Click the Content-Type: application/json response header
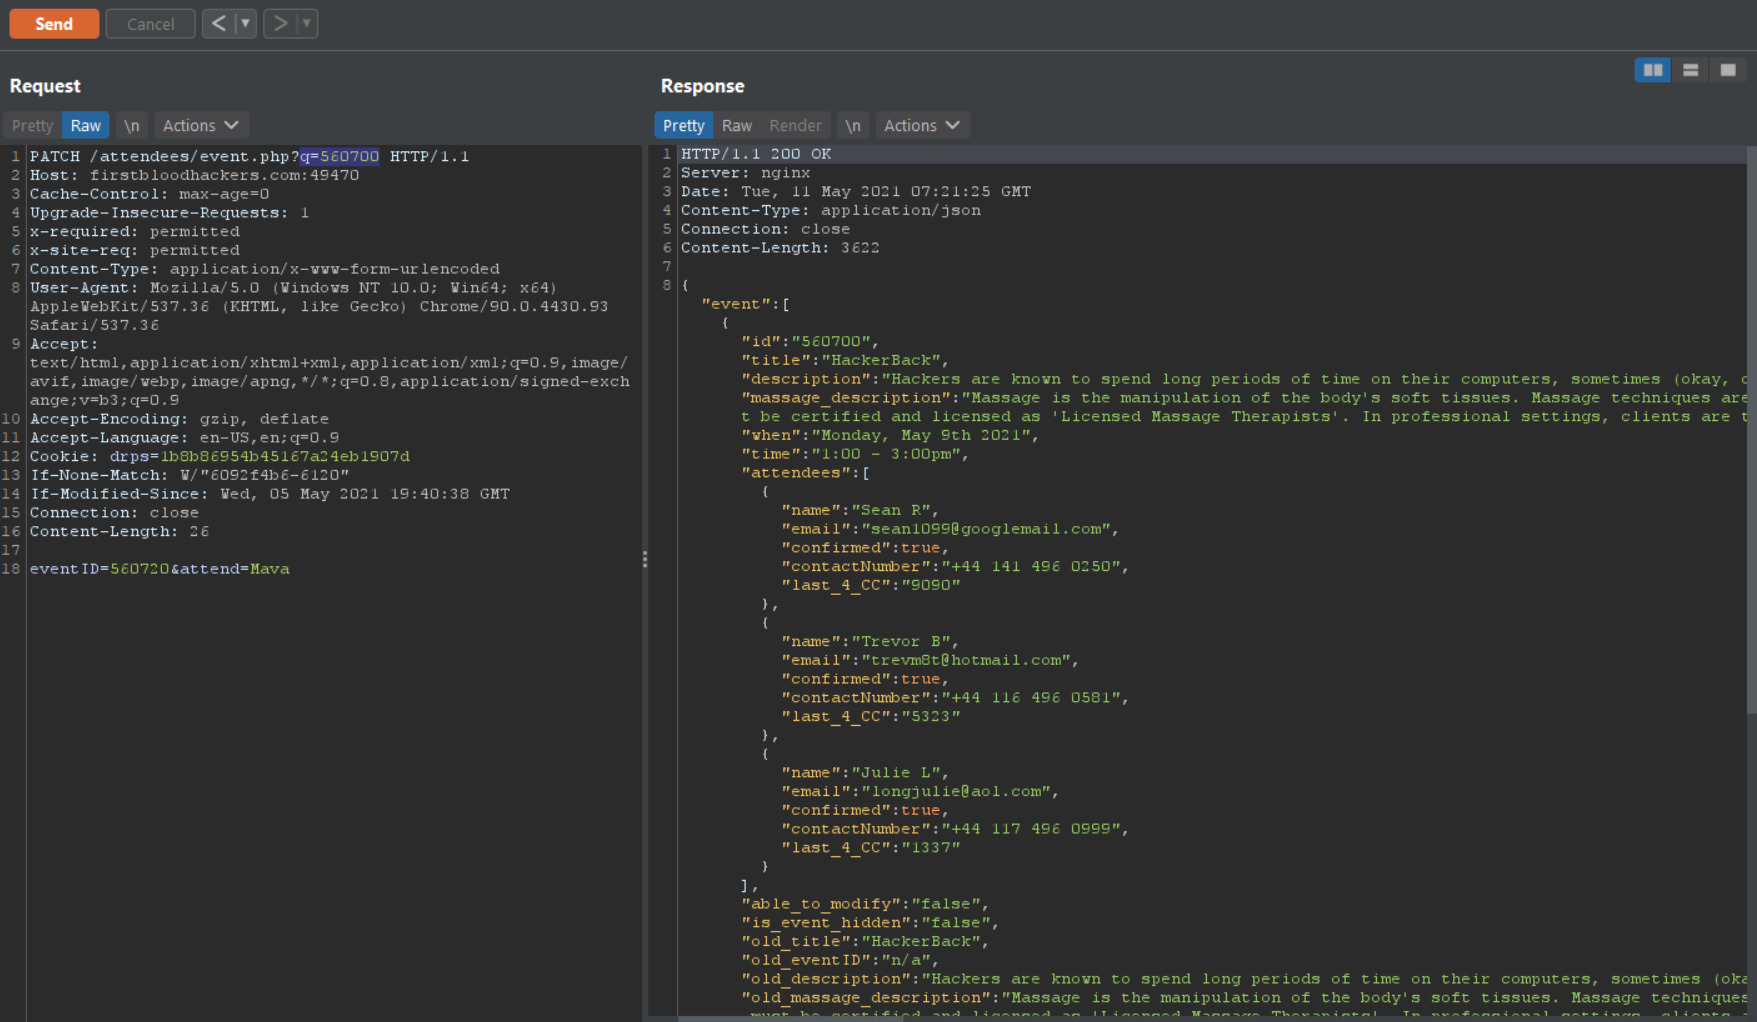 [831, 210]
